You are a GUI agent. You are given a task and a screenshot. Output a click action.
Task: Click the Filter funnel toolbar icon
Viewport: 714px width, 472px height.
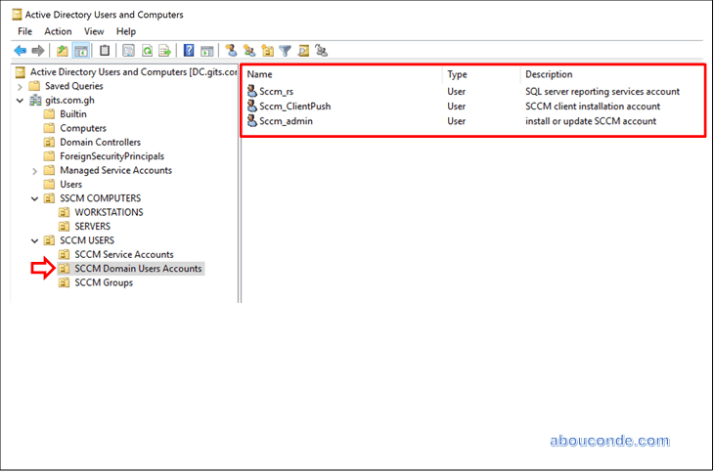coord(285,50)
